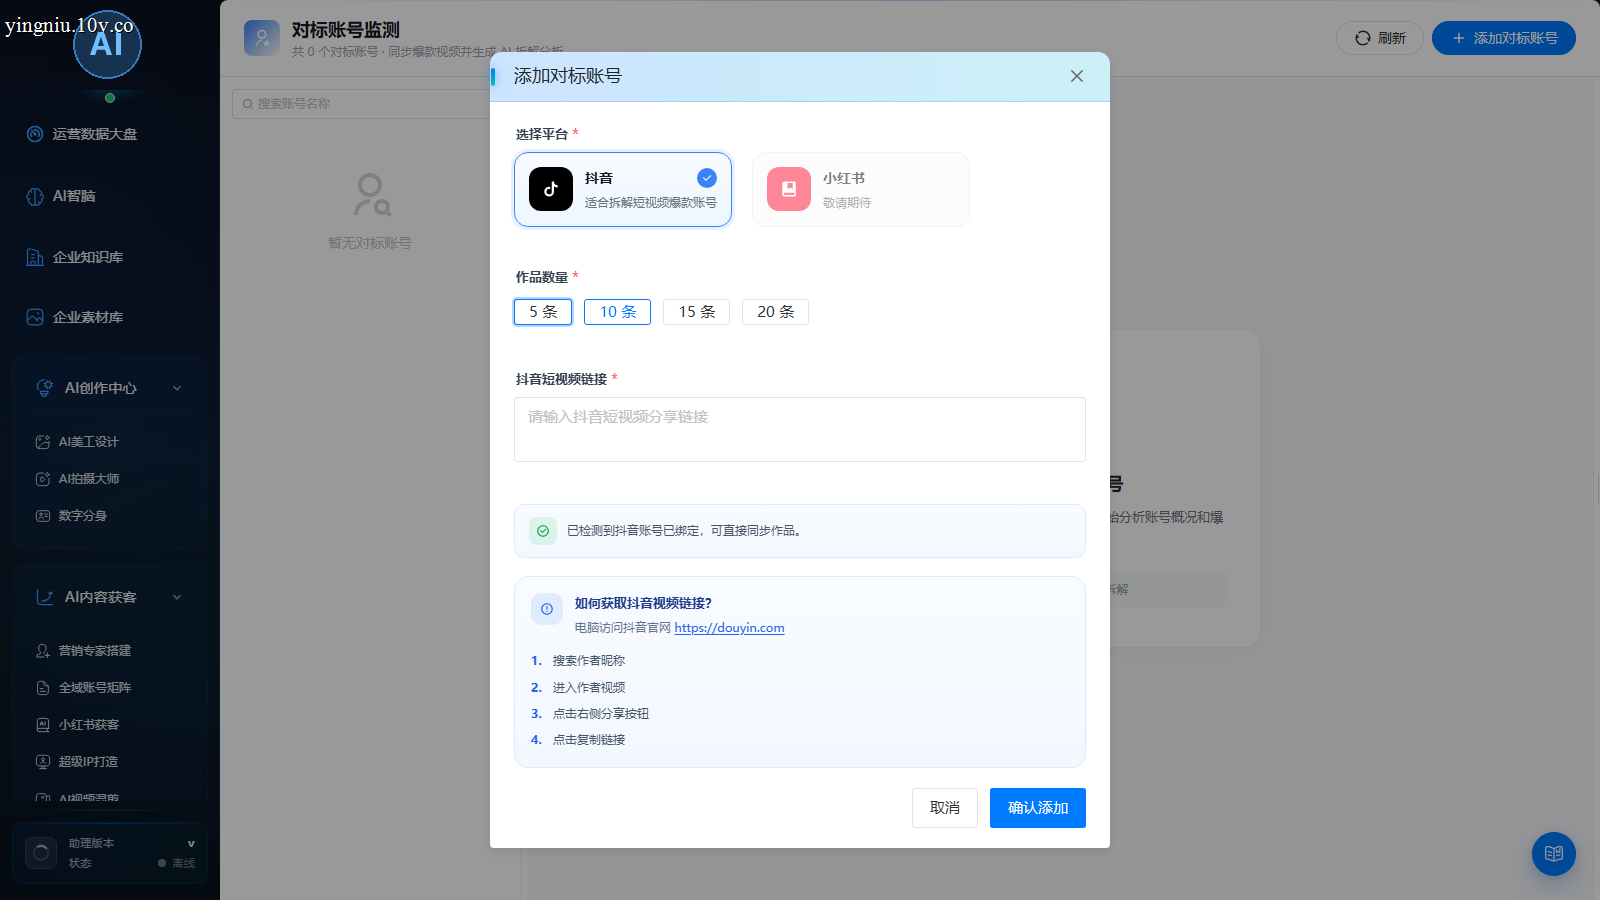Image resolution: width=1600 pixels, height=900 pixels.
Task: Click the 搜索账号名称 search field
Action: point(362,104)
